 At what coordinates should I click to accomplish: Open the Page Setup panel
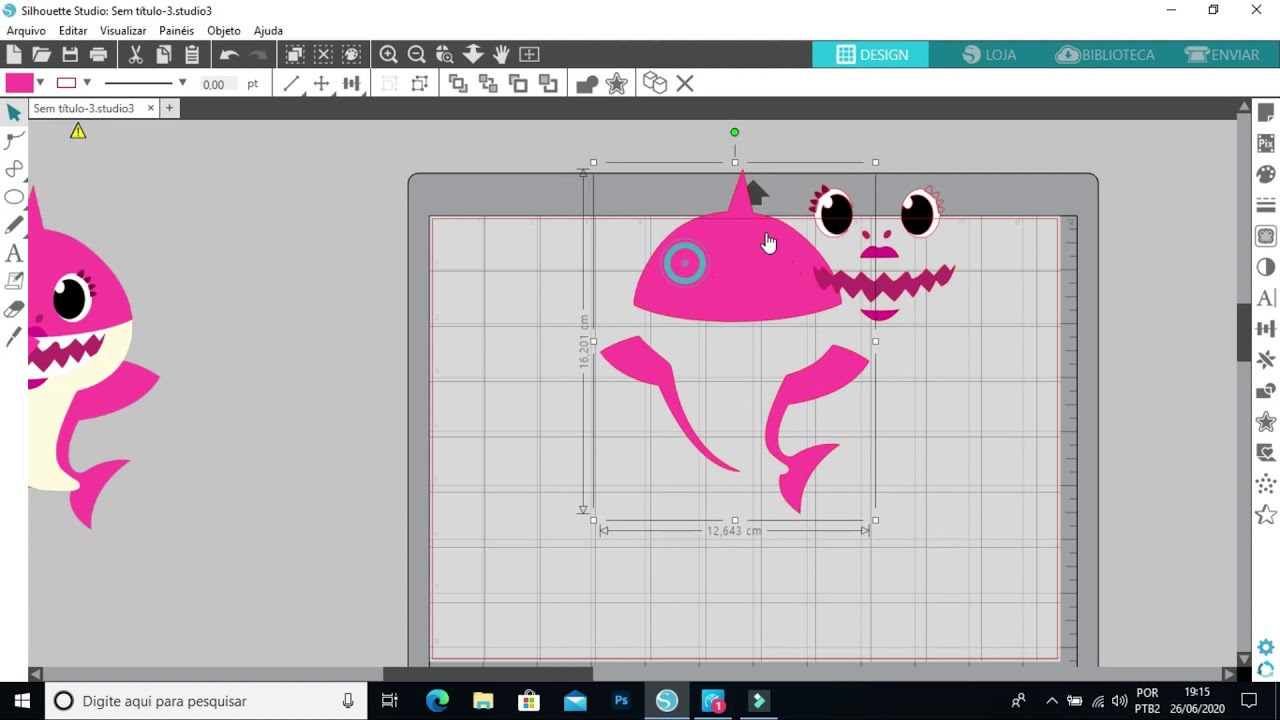1266,113
